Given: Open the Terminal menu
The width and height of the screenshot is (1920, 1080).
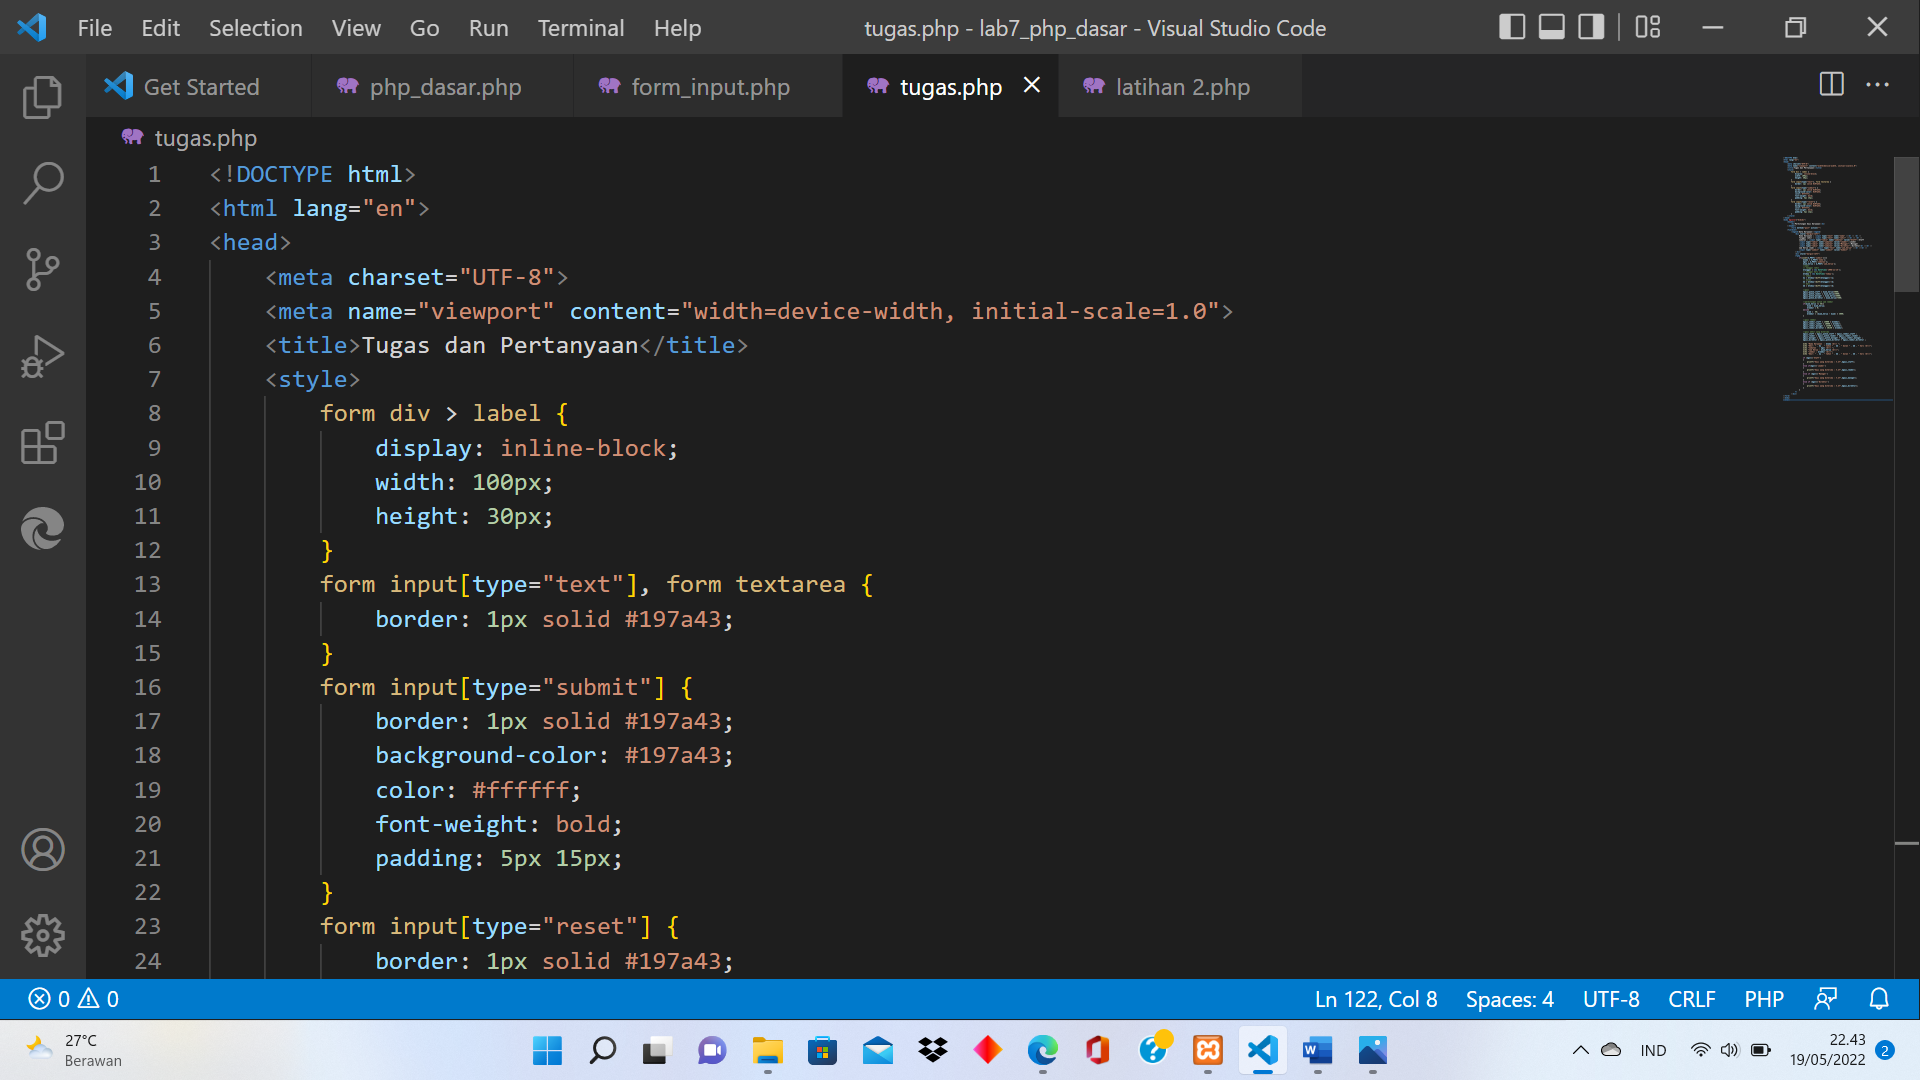Looking at the screenshot, I should pos(581,28).
